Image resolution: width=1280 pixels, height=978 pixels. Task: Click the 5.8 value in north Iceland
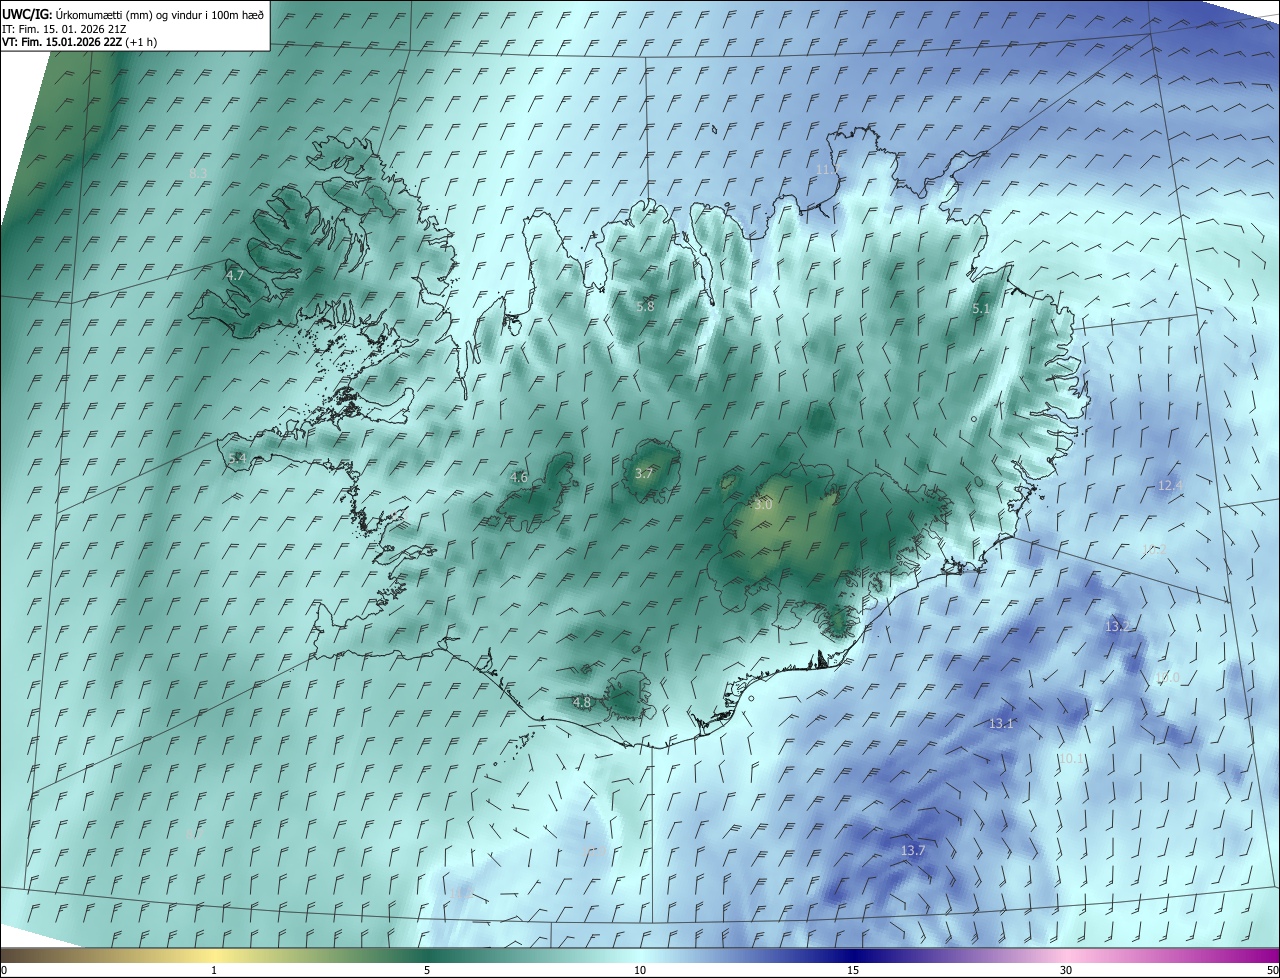click(x=645, y=306)
